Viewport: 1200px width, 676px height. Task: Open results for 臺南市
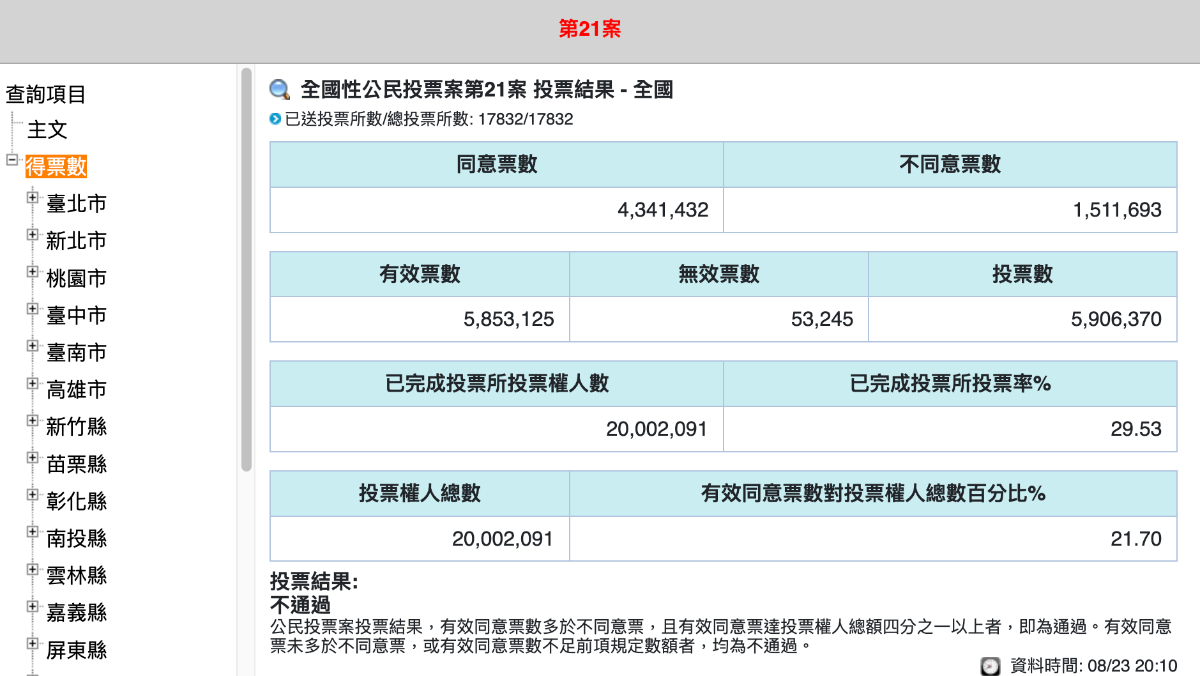(x=76, y=352)
